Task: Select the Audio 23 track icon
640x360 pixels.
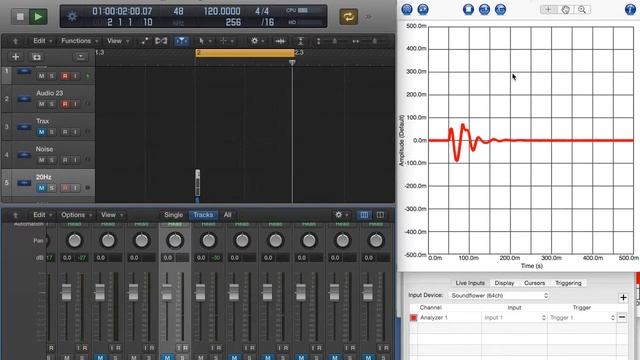Action: (24, 99)
